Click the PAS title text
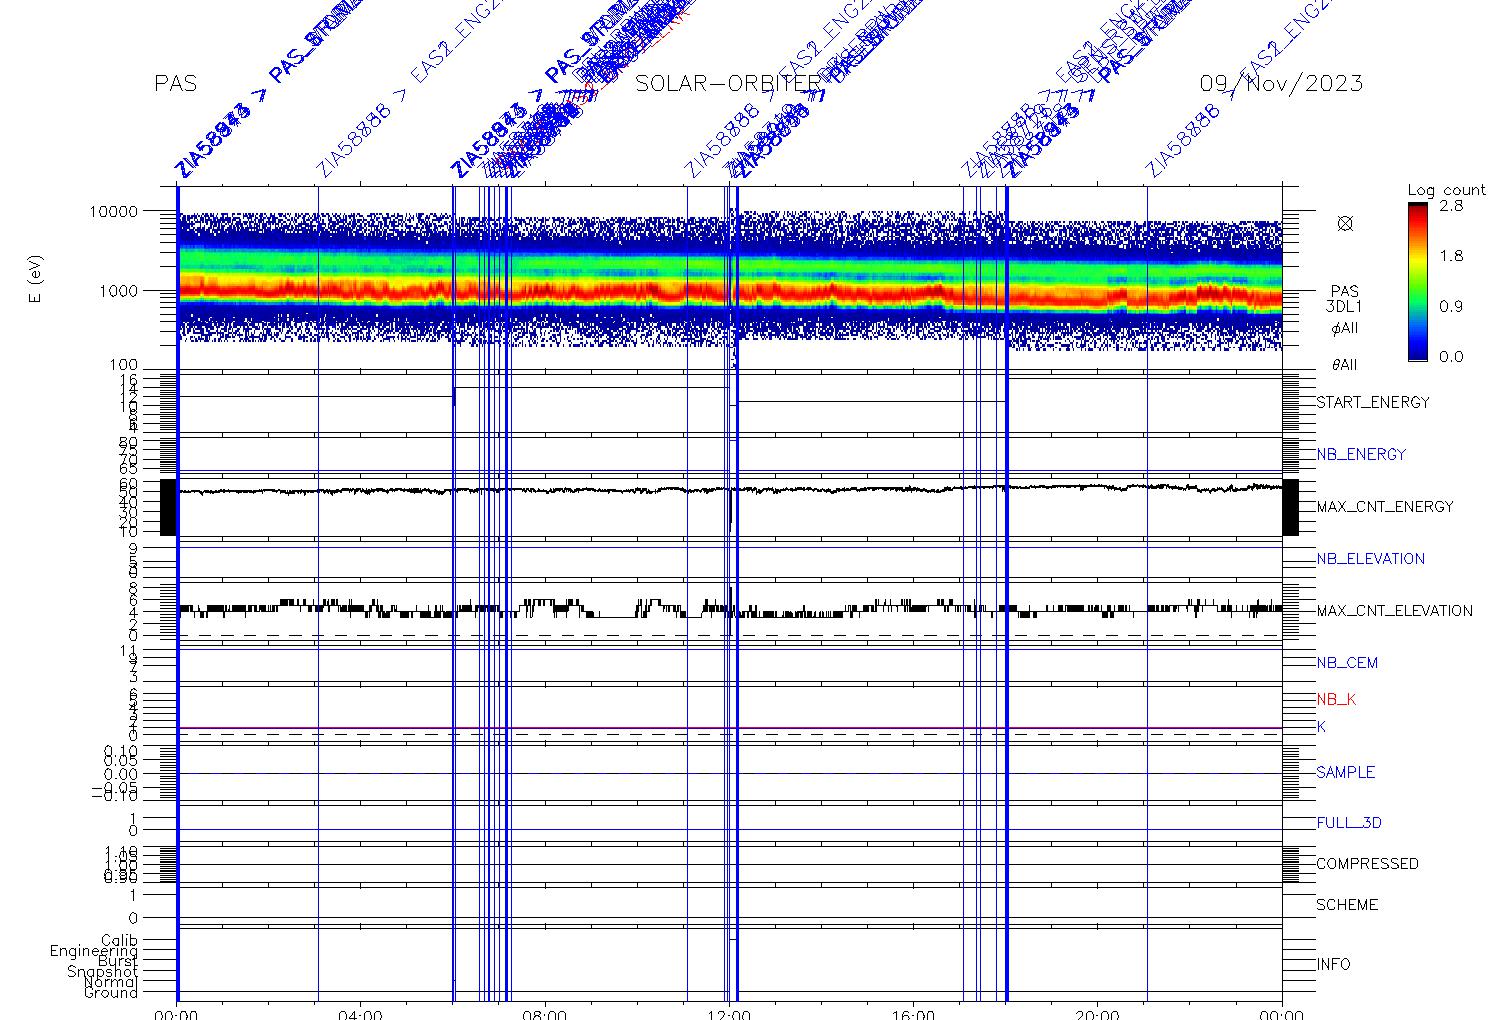 click(x=175, y=84)
